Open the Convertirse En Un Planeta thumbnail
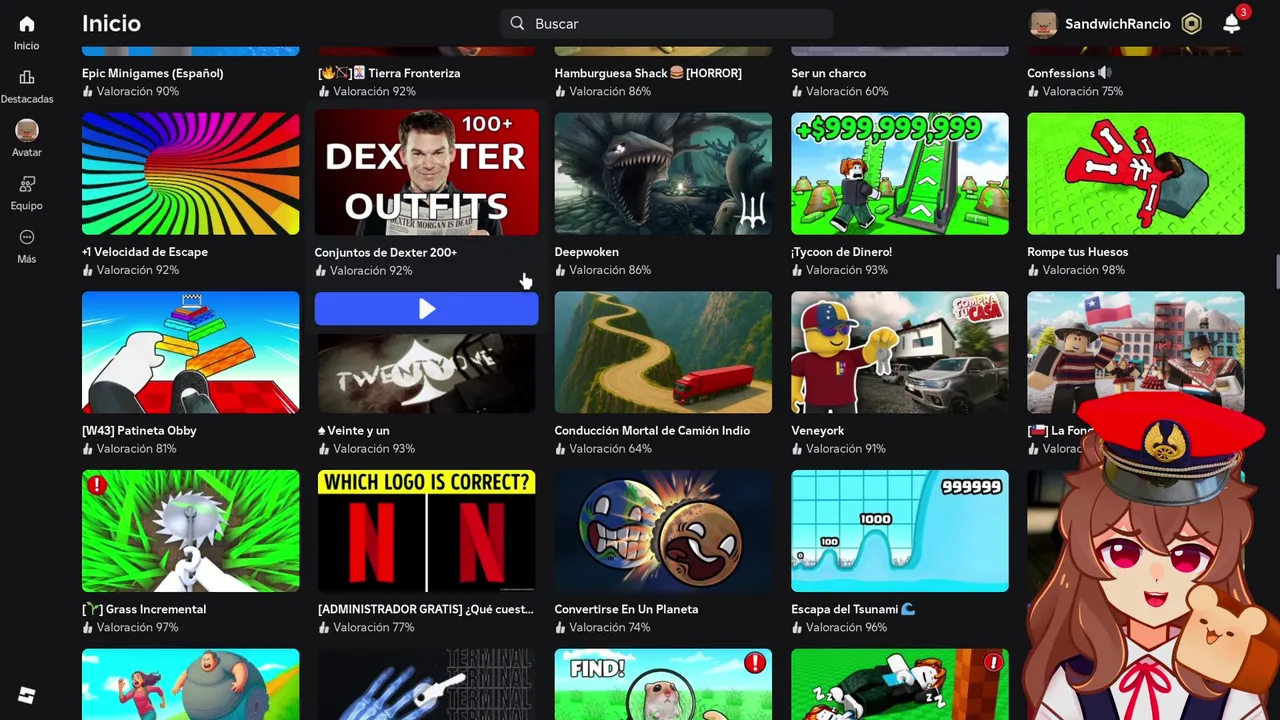The height and width of the screenshot is (720, 1280). coord(663,531)
